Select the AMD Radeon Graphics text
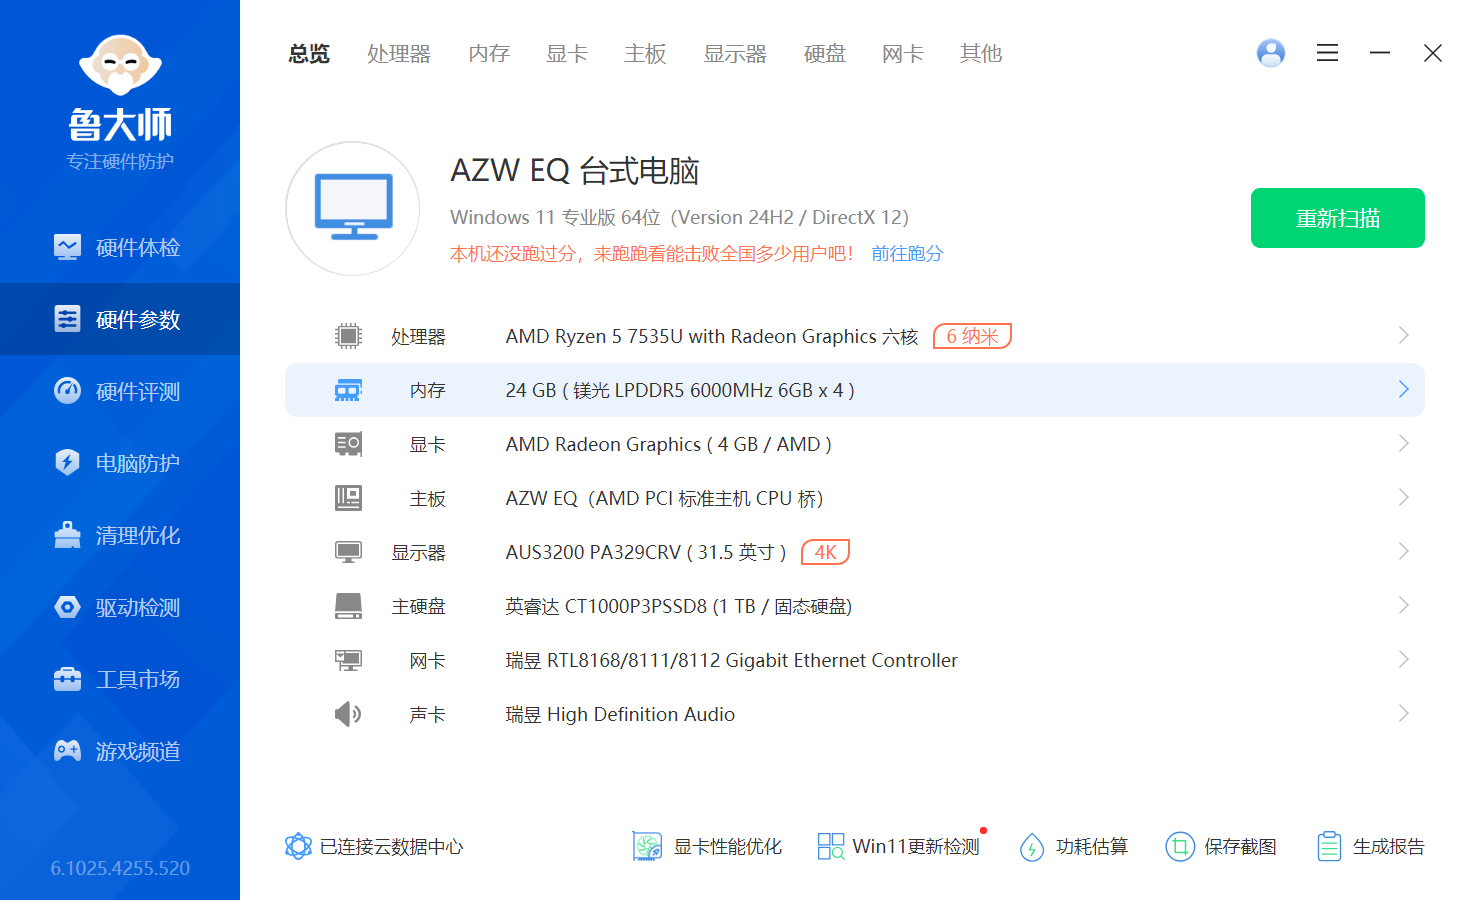 coord(669,445)
